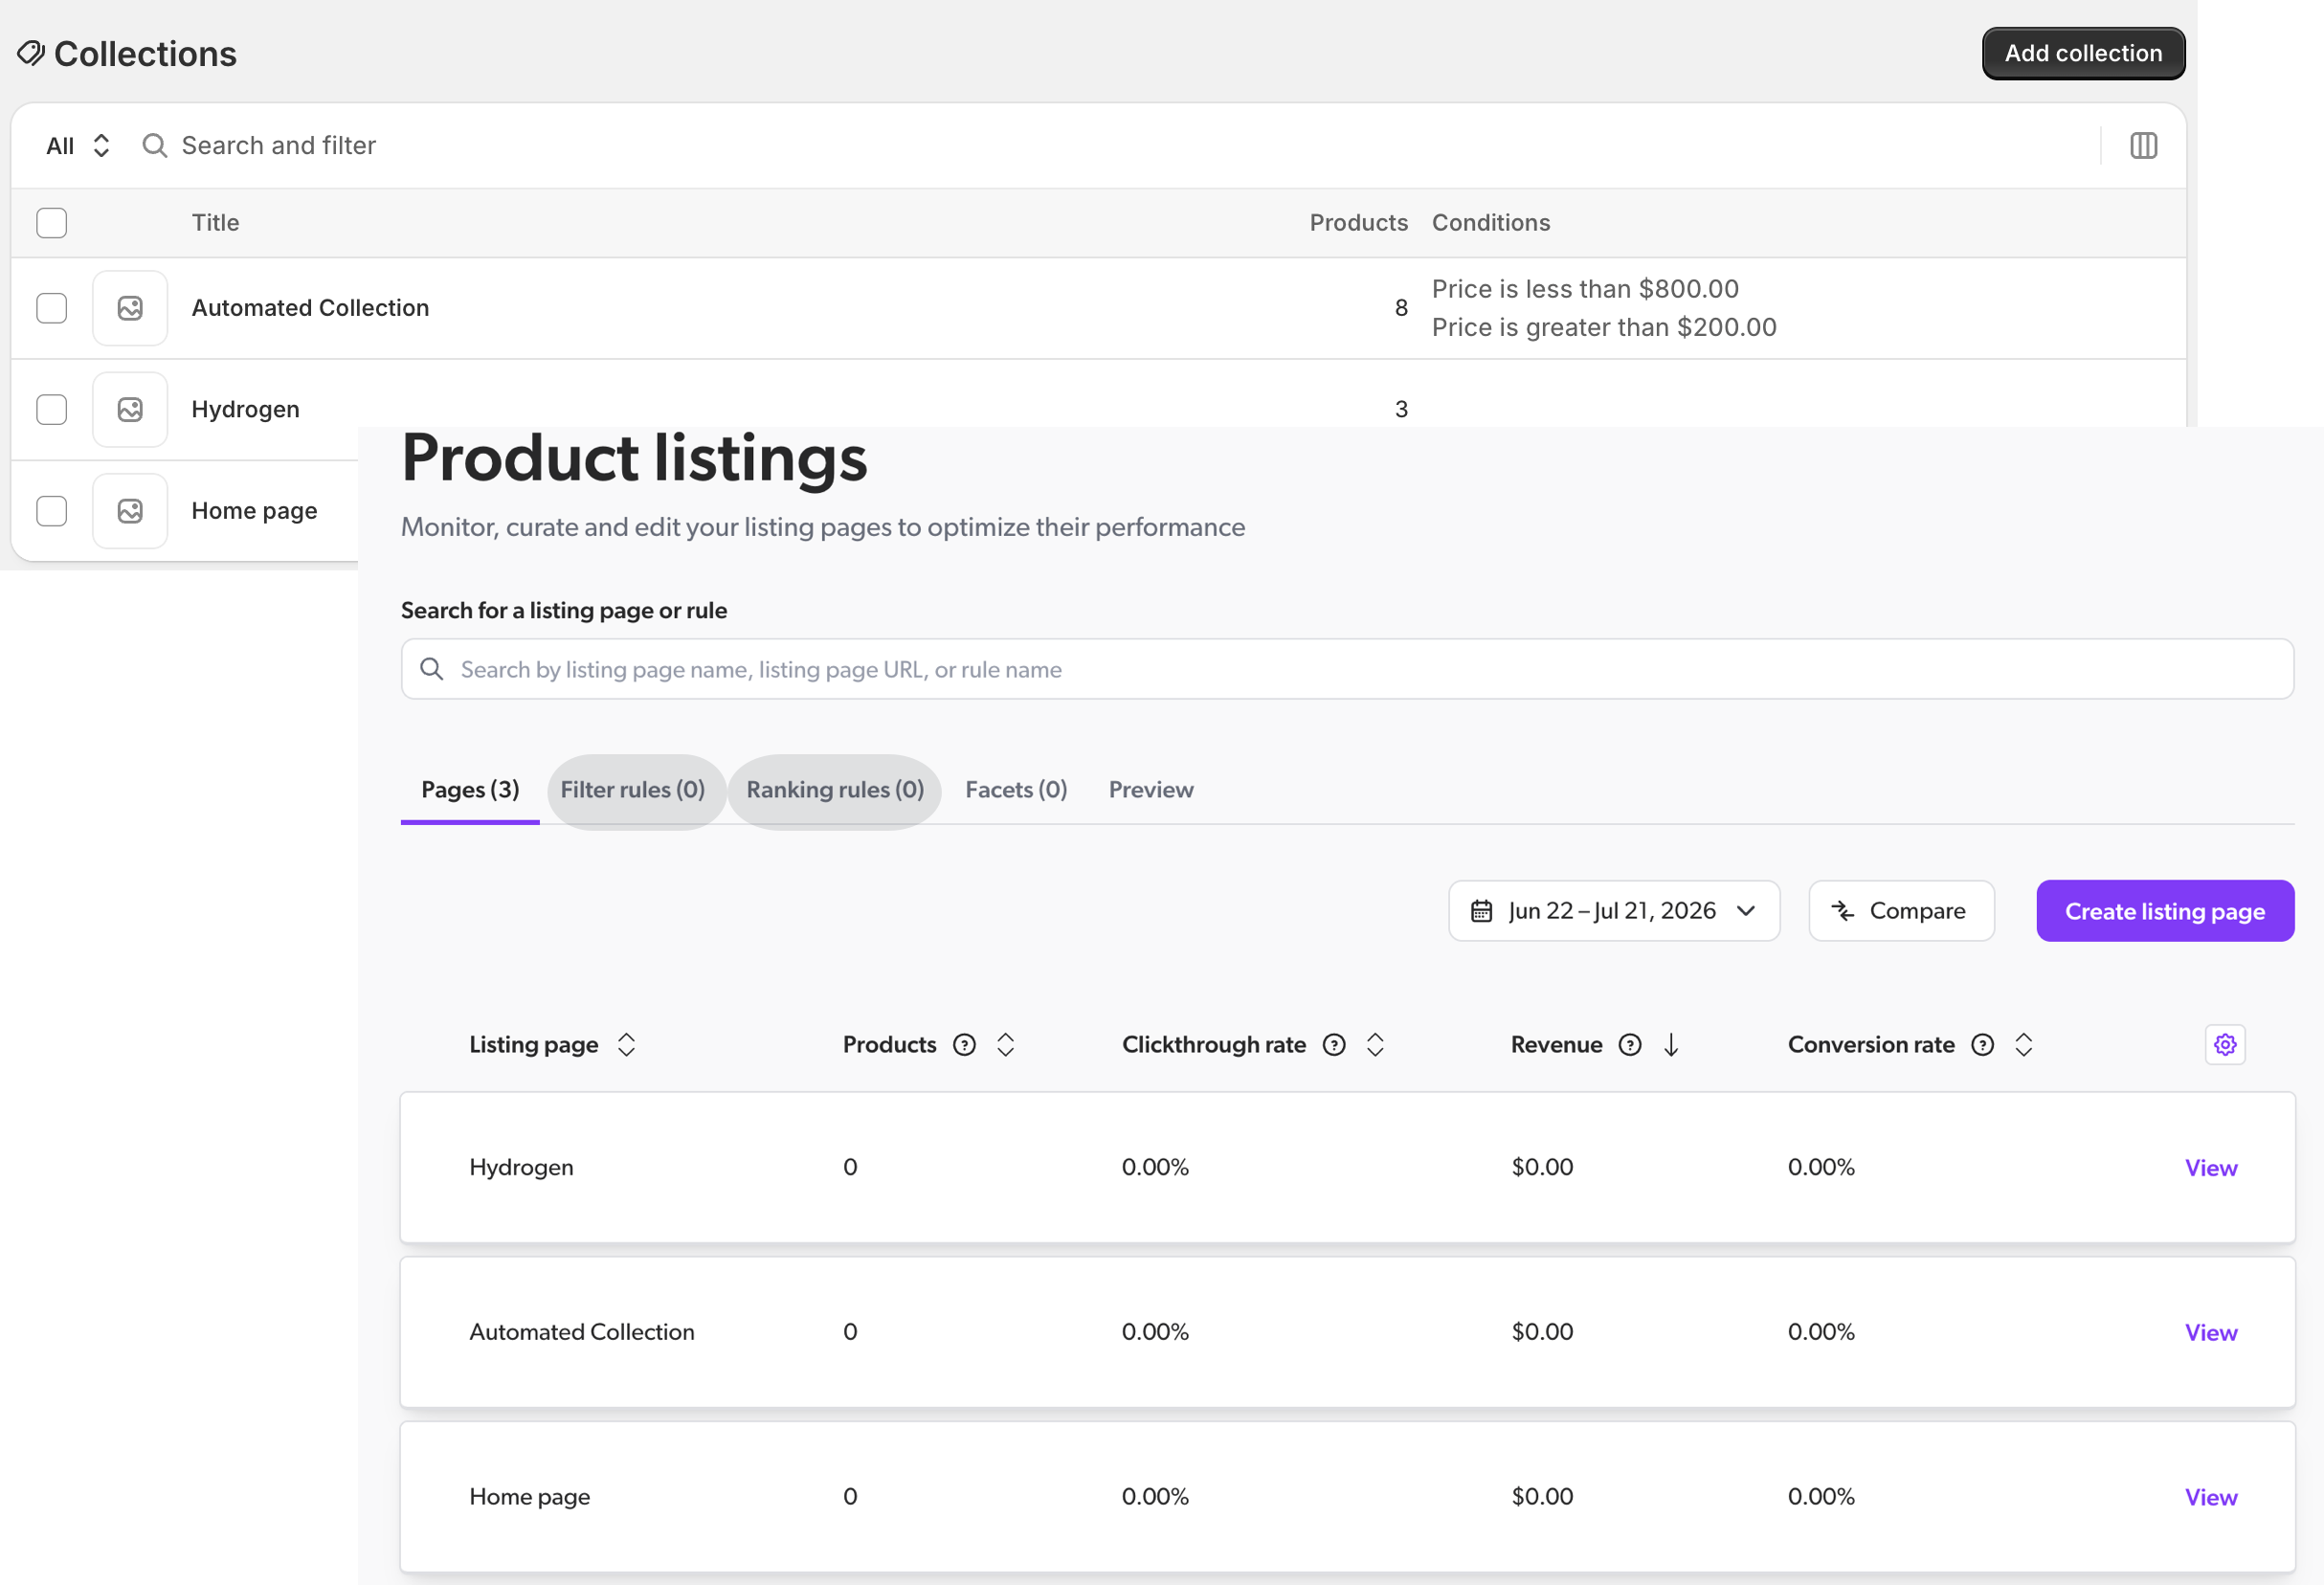Image resolution: width=2324 pixels, height=1585 pixels.
Task: Click the Compare arrows icon
Action: (1842, 911)
